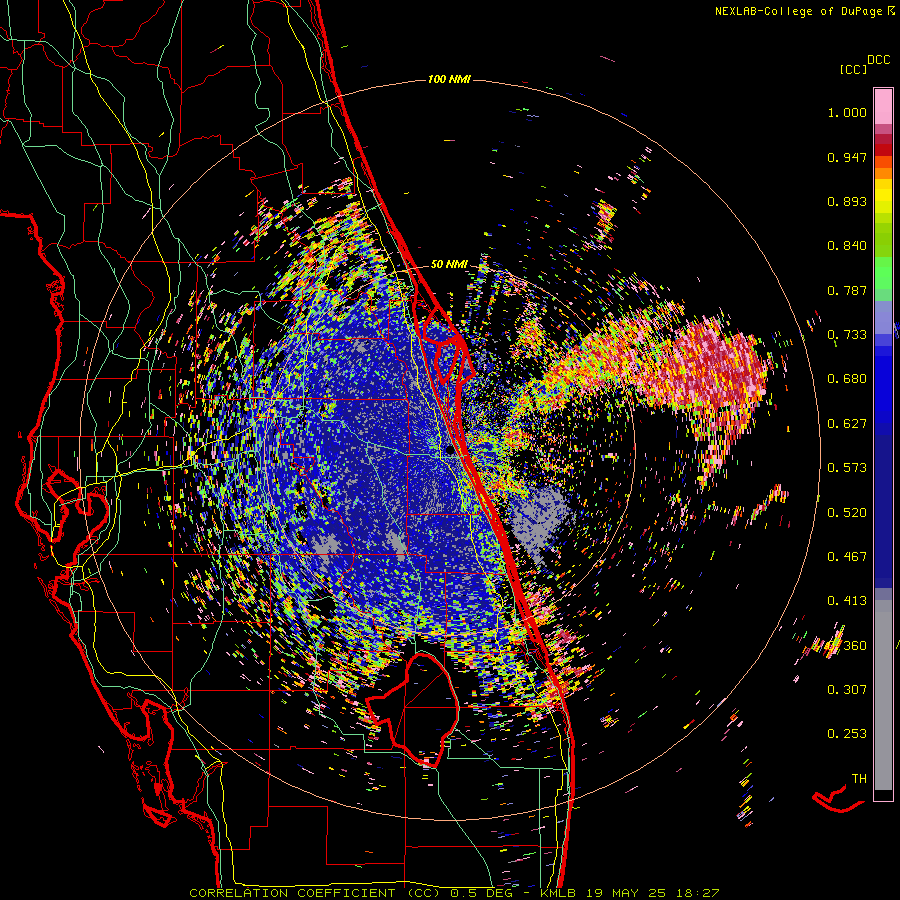Viewport: 900px width, 900px height.
Task: Click the 0.787 legend value
Action: 847,290
